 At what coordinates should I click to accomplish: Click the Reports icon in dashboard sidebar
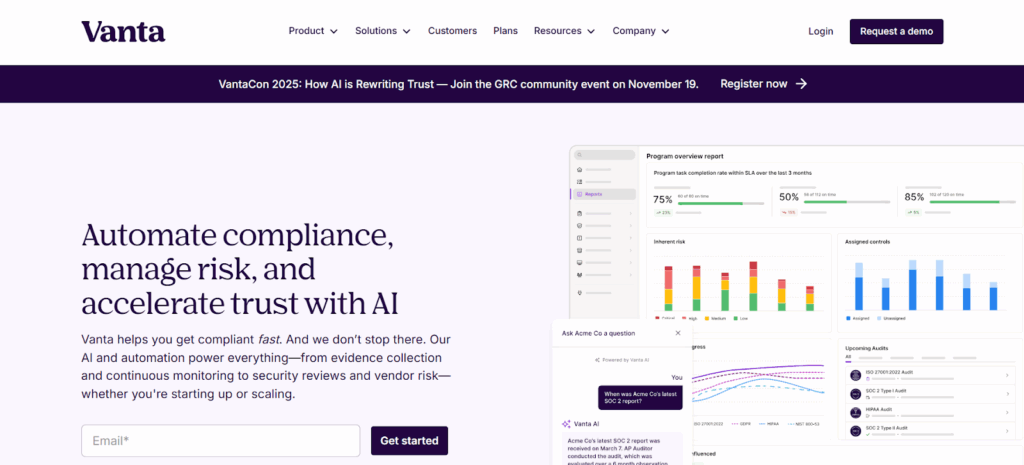click(x=580, y=194)
